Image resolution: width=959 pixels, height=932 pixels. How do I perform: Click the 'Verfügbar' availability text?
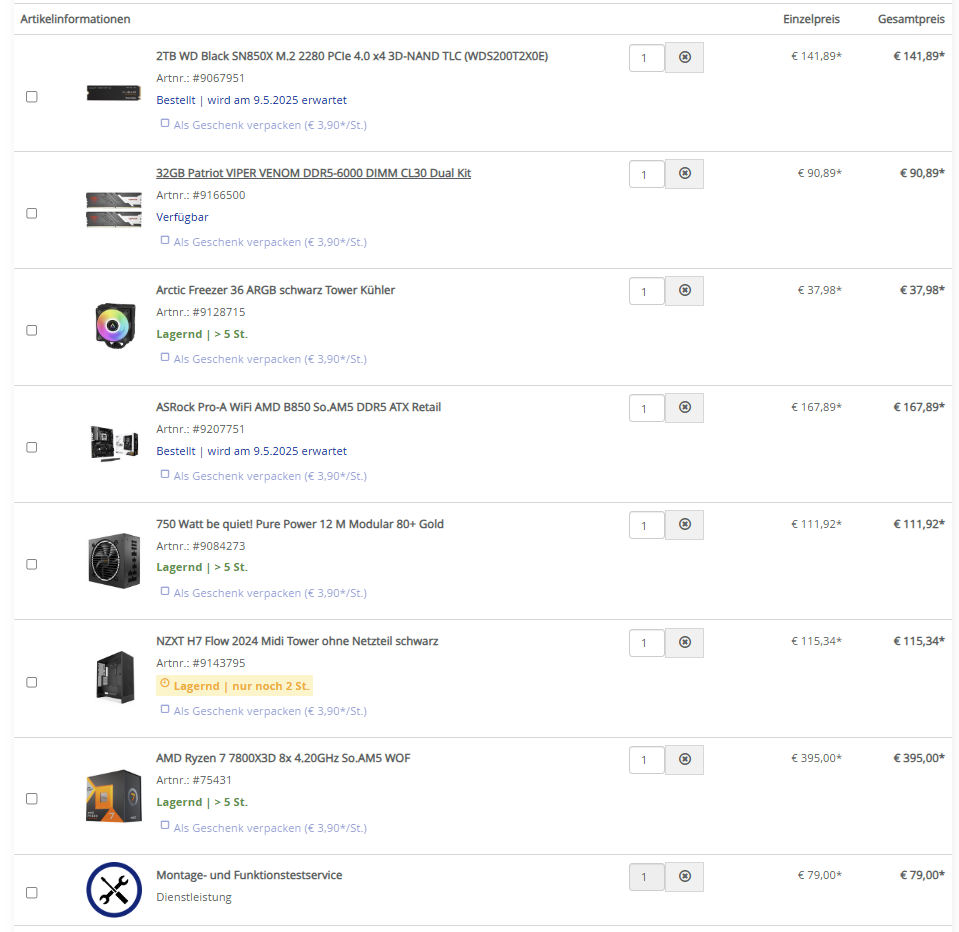pos(182,217)
